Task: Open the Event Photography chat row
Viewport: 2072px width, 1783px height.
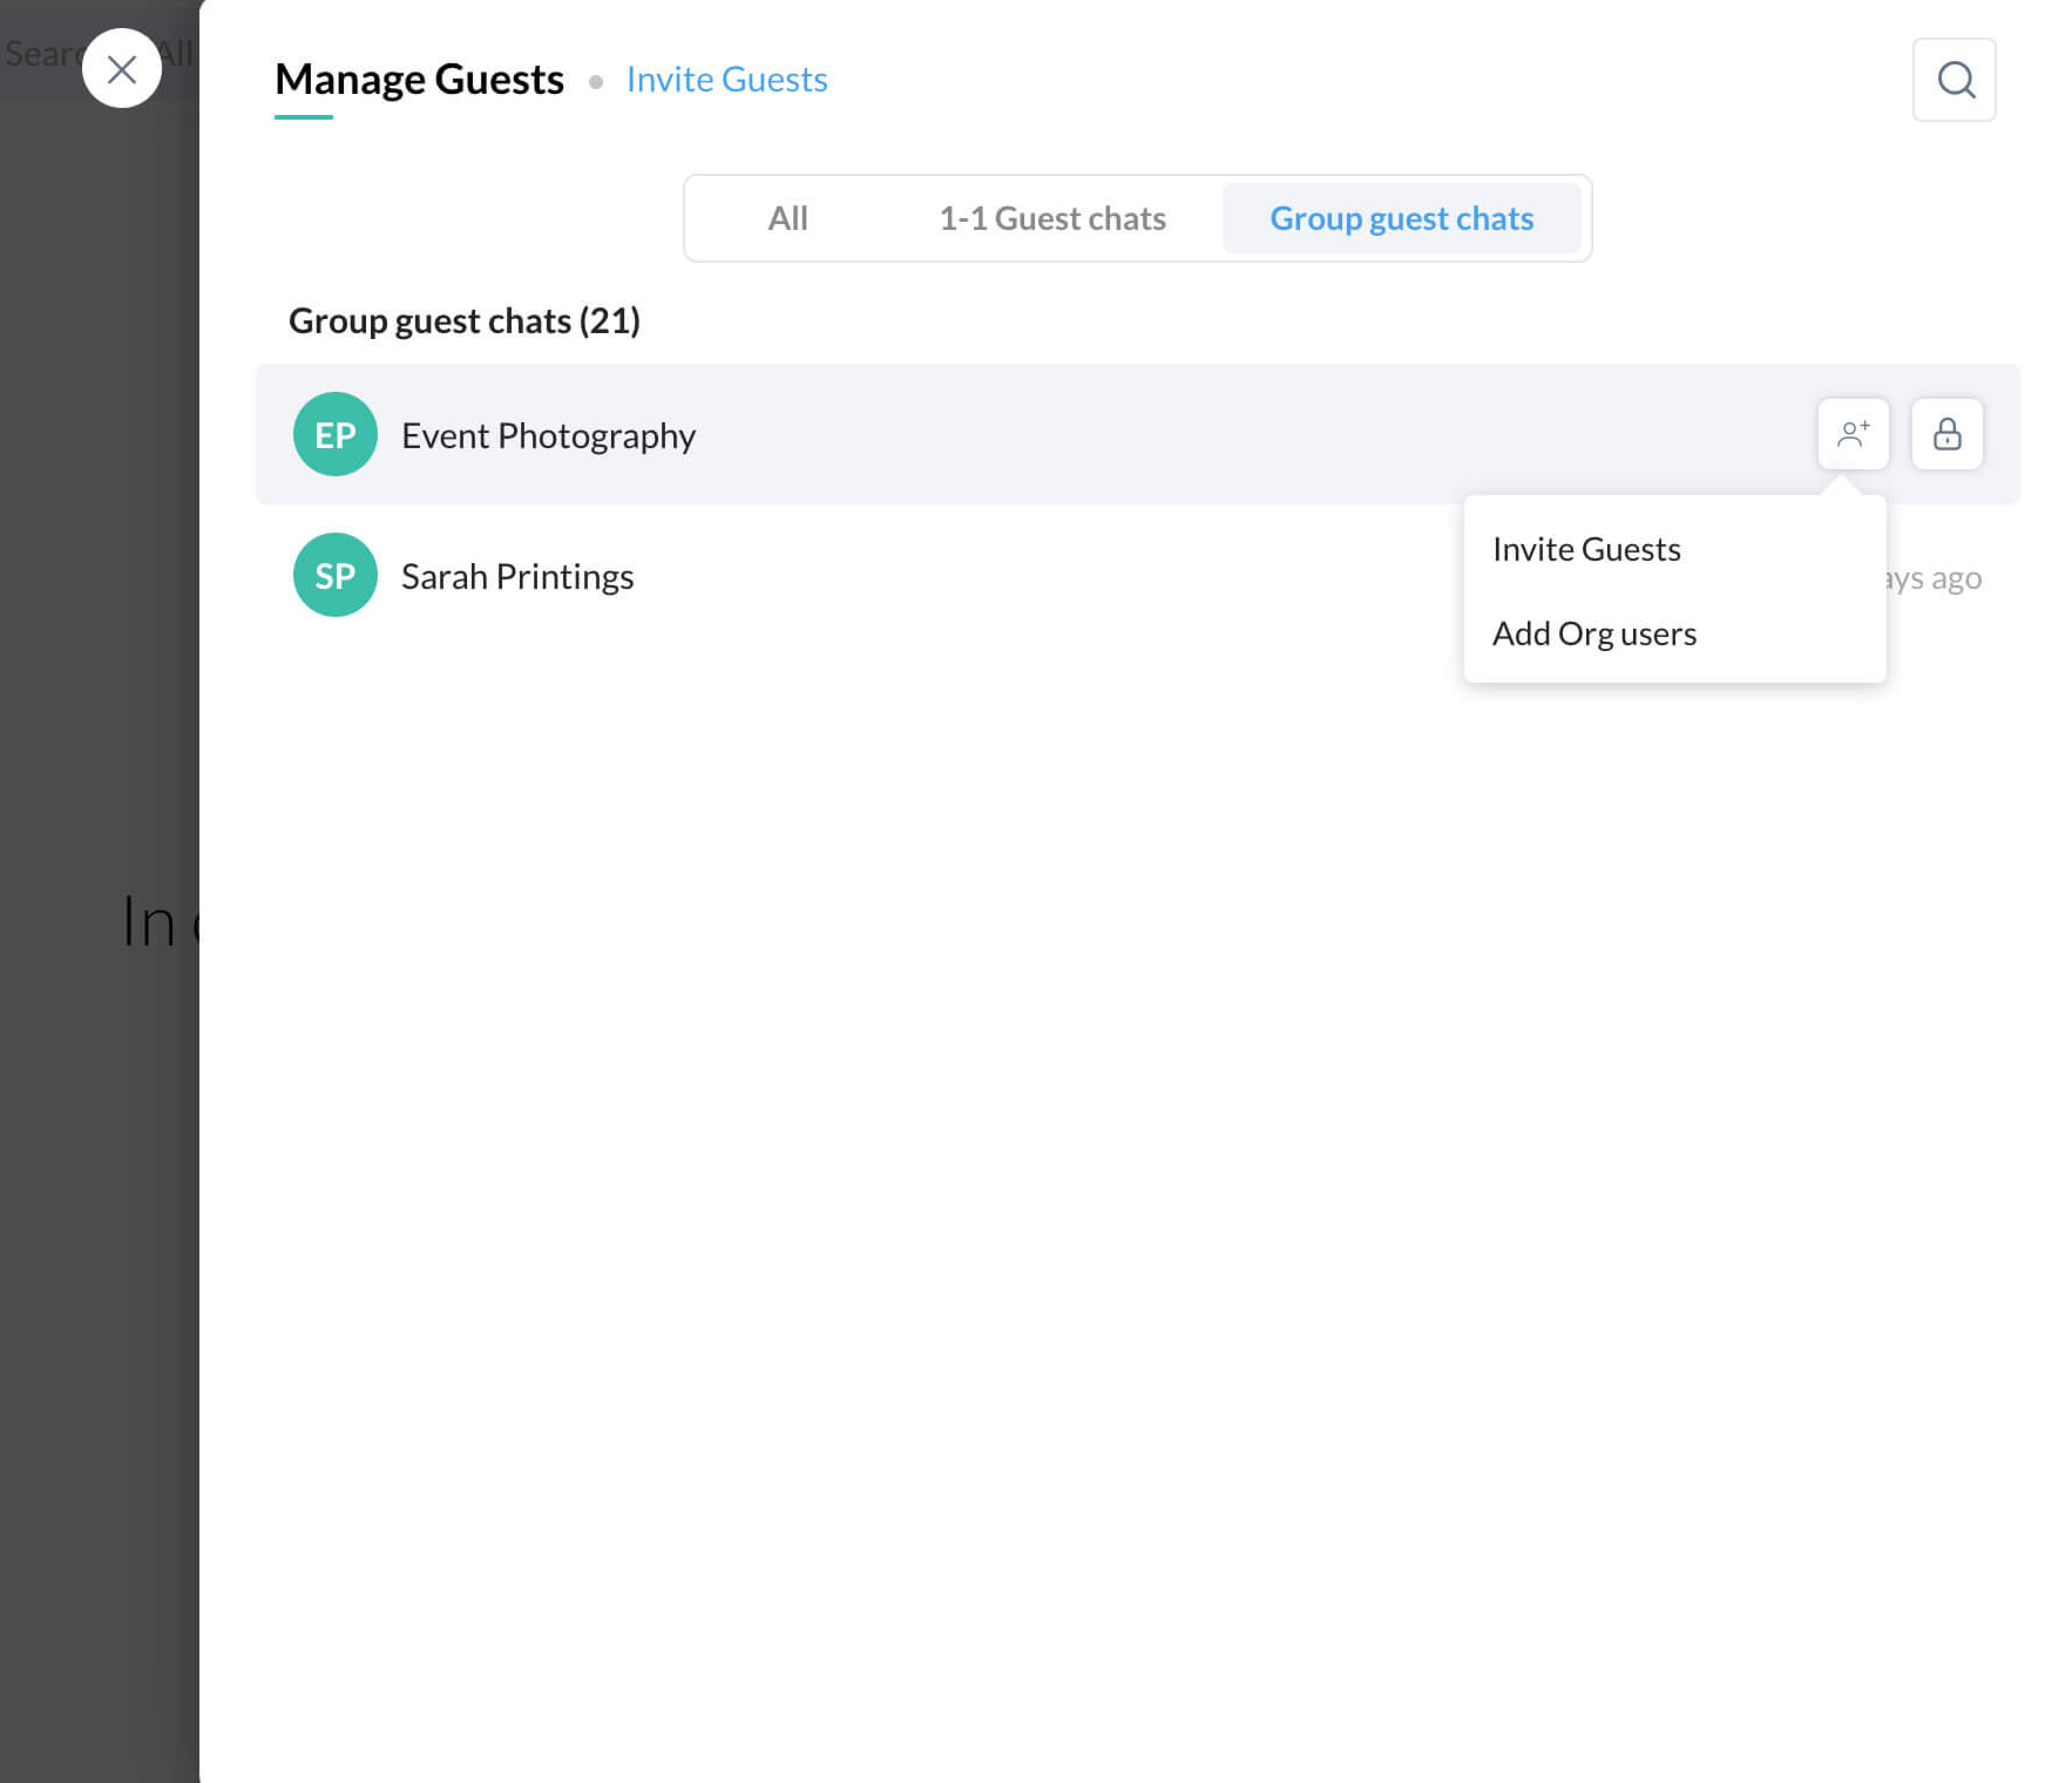Action: tap(1100, 434)
